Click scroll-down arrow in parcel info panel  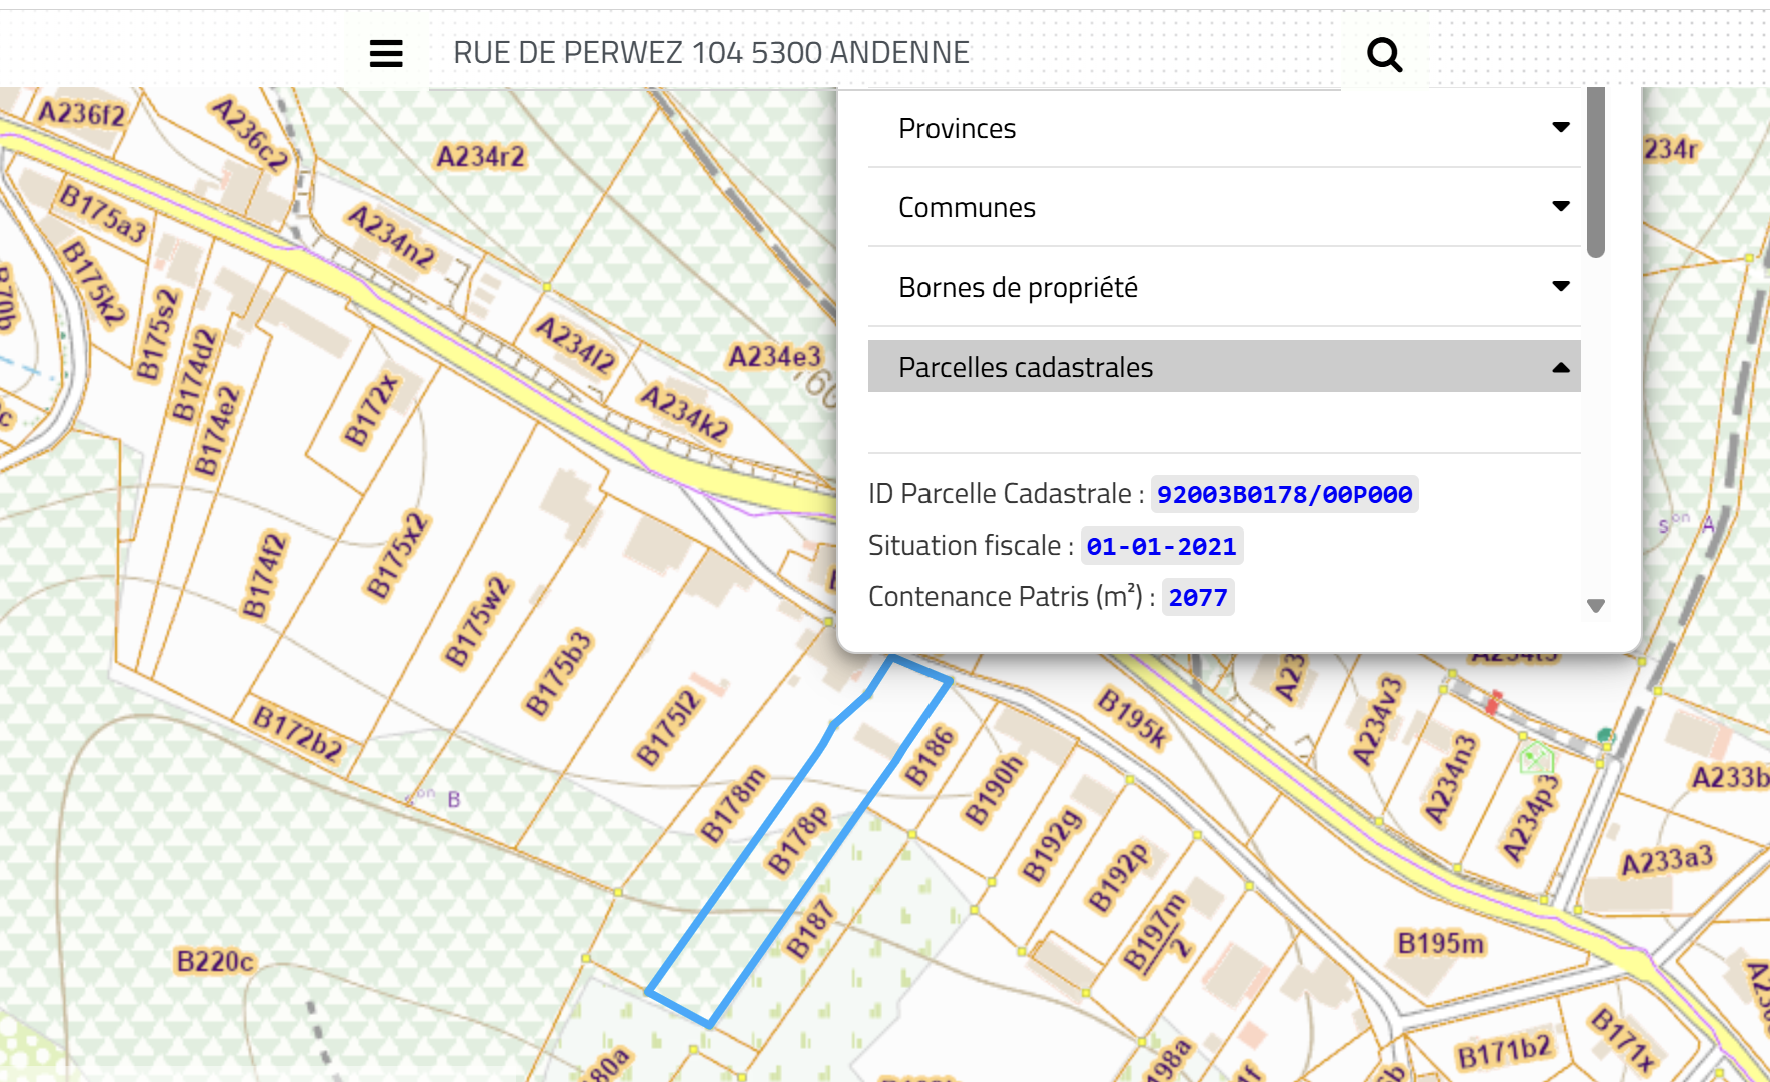pyautogui.click(x=1595, y=606)
